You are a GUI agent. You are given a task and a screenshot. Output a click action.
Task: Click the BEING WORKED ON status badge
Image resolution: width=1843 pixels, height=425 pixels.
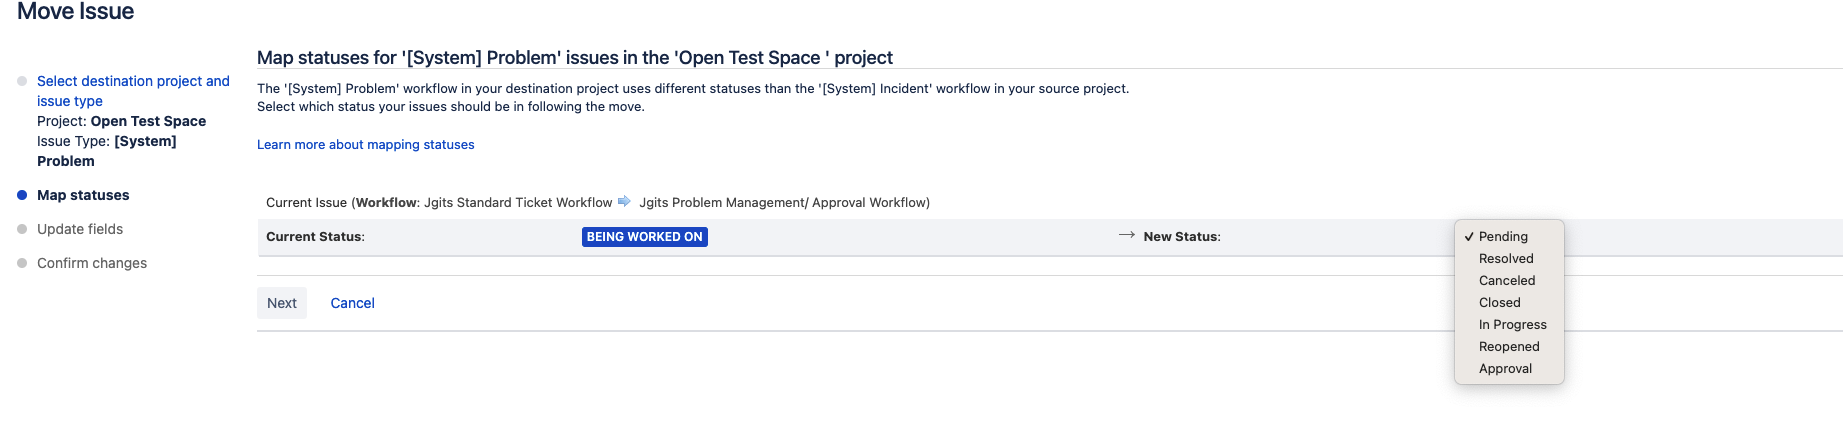pos(645,237)
